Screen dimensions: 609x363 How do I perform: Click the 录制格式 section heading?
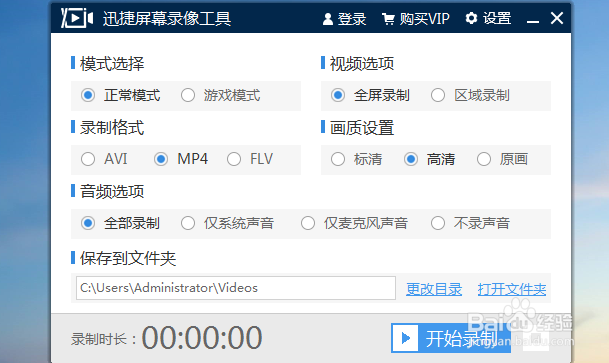tap(112, 128)
